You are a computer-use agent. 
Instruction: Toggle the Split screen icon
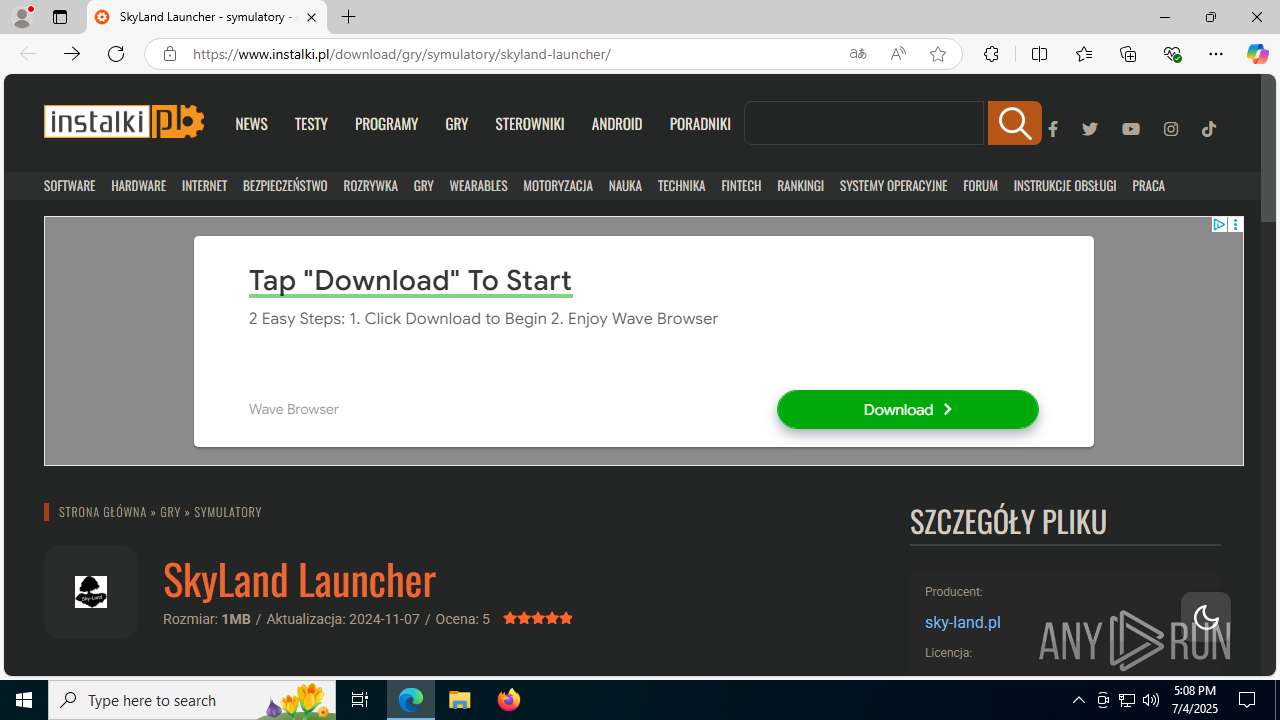[1039, 54]
